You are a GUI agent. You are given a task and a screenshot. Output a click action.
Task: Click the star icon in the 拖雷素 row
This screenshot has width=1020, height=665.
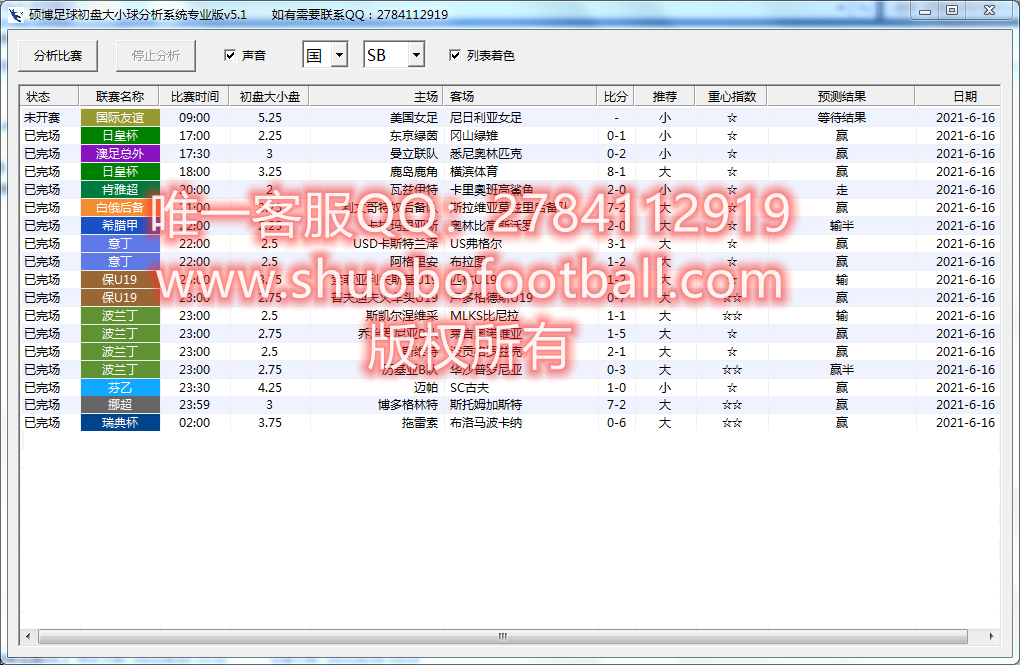coord(732,423)
